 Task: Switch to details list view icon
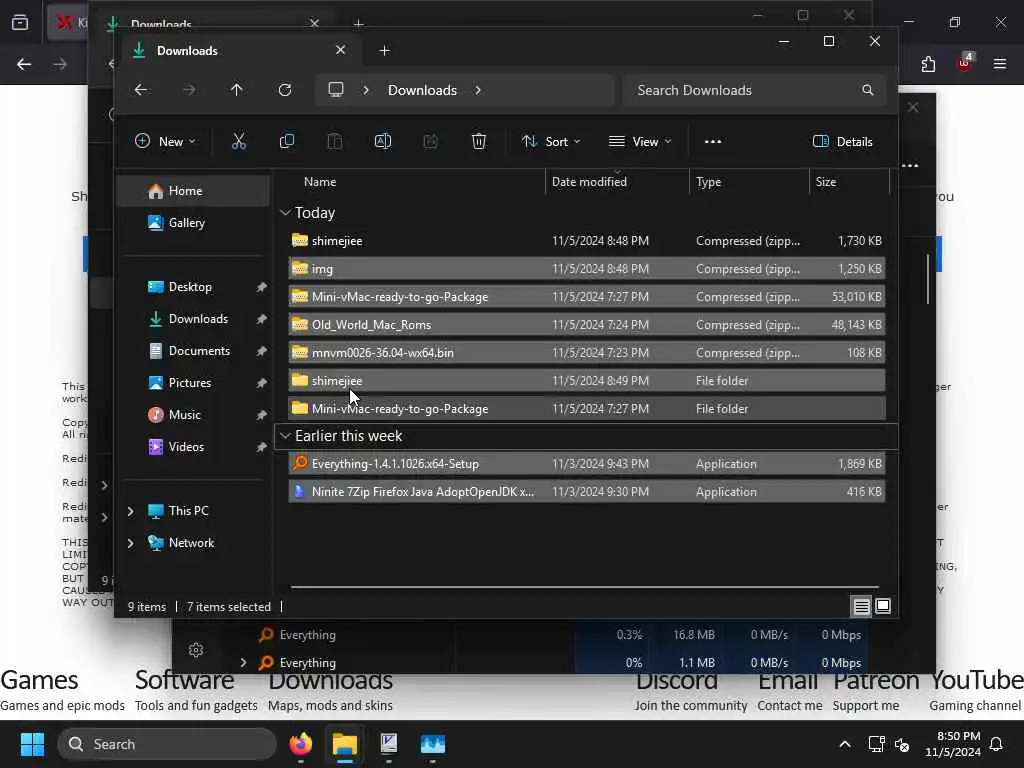(x=861, y=607)
